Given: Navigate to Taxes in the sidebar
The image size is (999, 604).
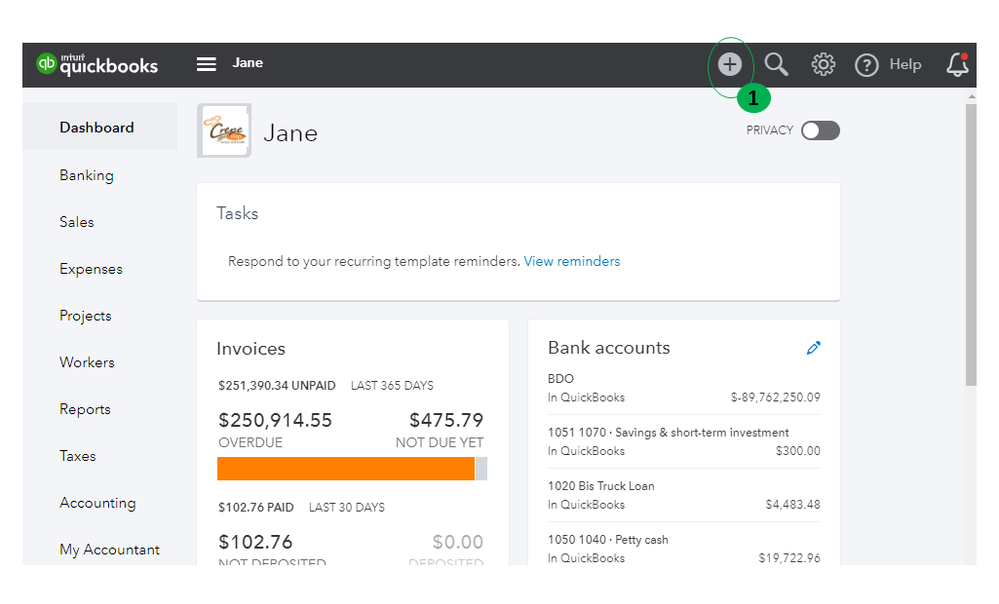Looking at the screenshot, I should tap(78, 456).
